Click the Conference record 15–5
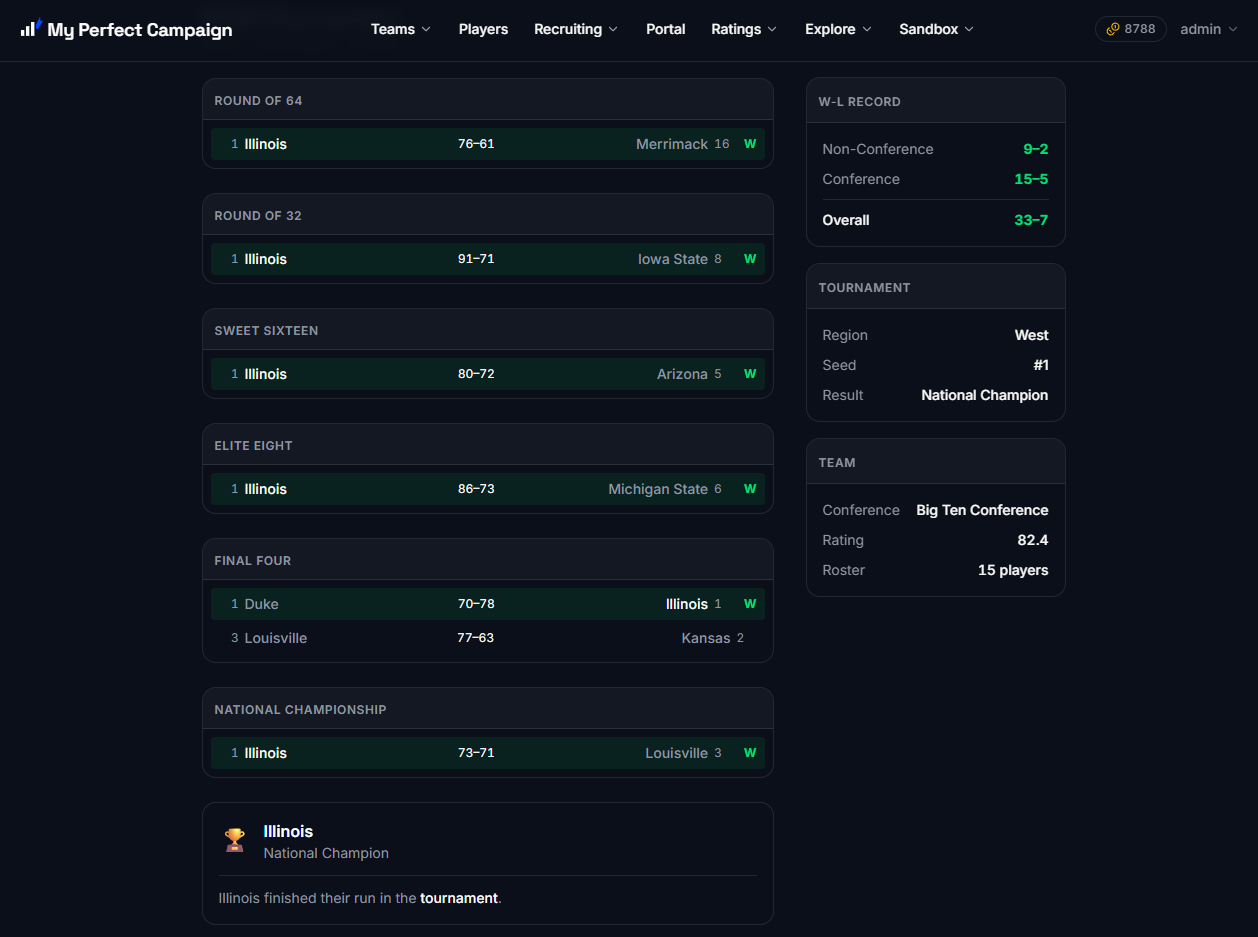Screen dimensions: 1258x937 pos(1031,179)
